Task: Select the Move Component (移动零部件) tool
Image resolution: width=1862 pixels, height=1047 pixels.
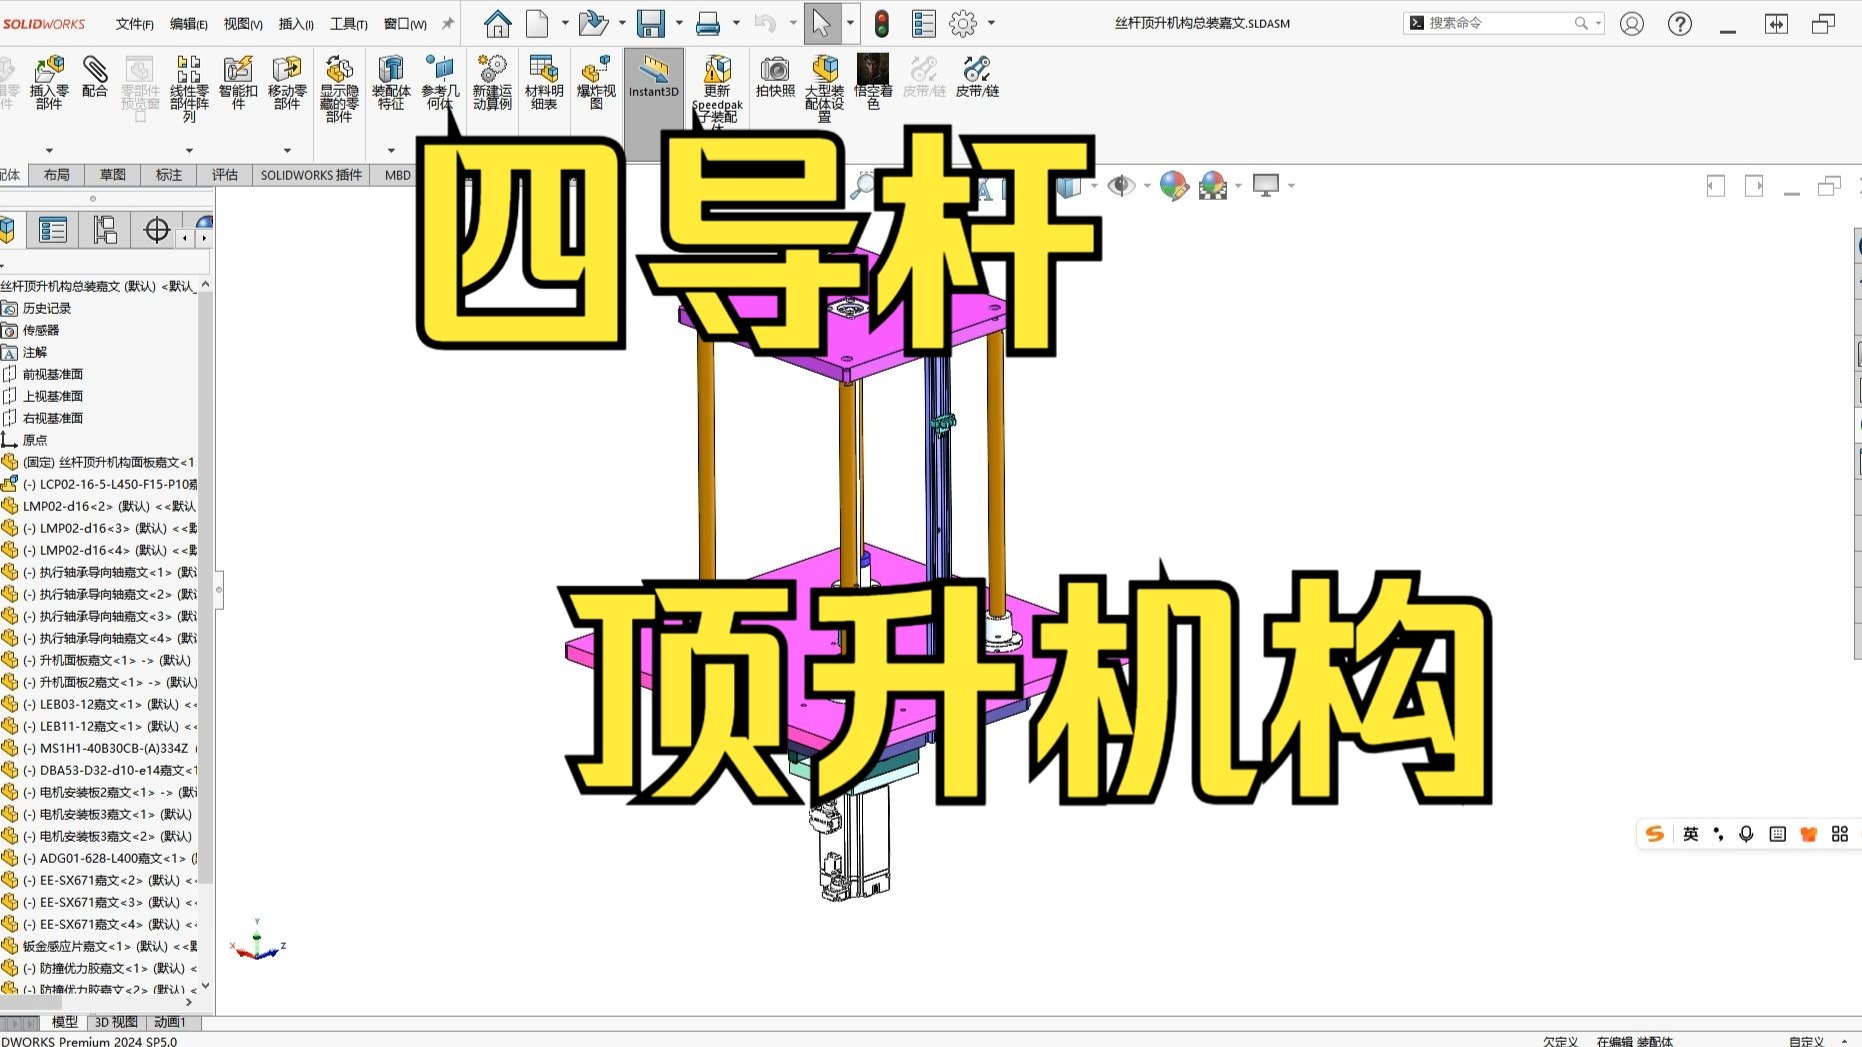Action: tap(287, 82)
